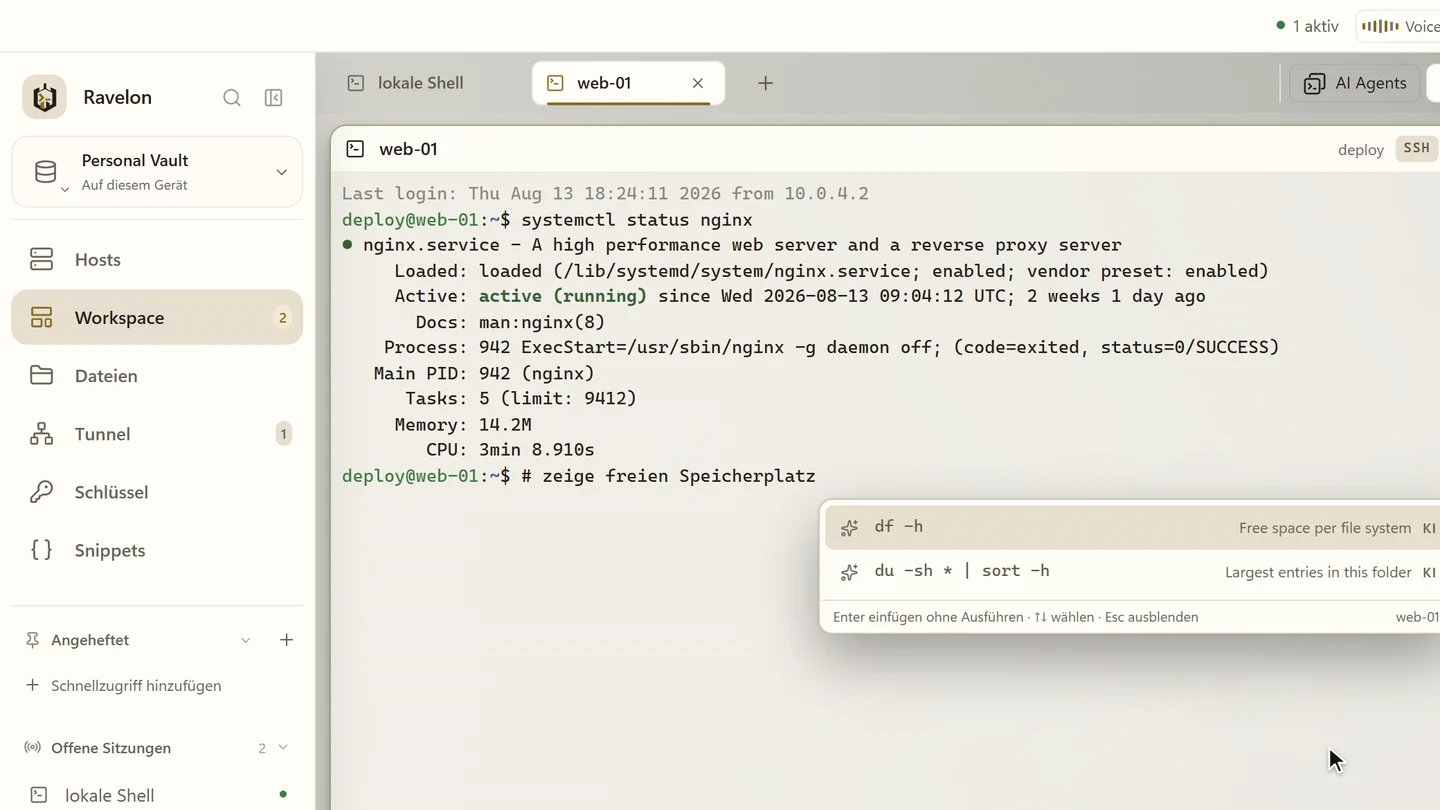Click the web-01 tab terminal icon
Viewport: 1440px width, 810px height.
pyautogui.click(x=555, y=83)
